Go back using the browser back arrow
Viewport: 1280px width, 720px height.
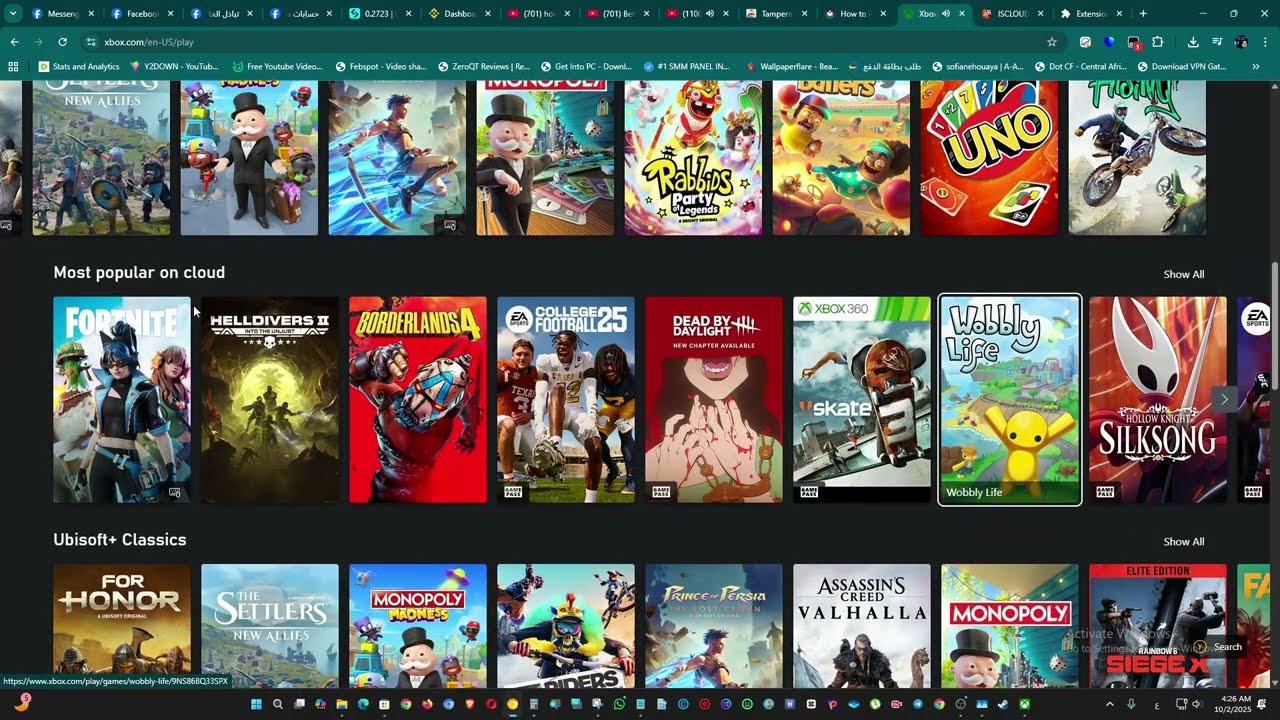[14, 42]
